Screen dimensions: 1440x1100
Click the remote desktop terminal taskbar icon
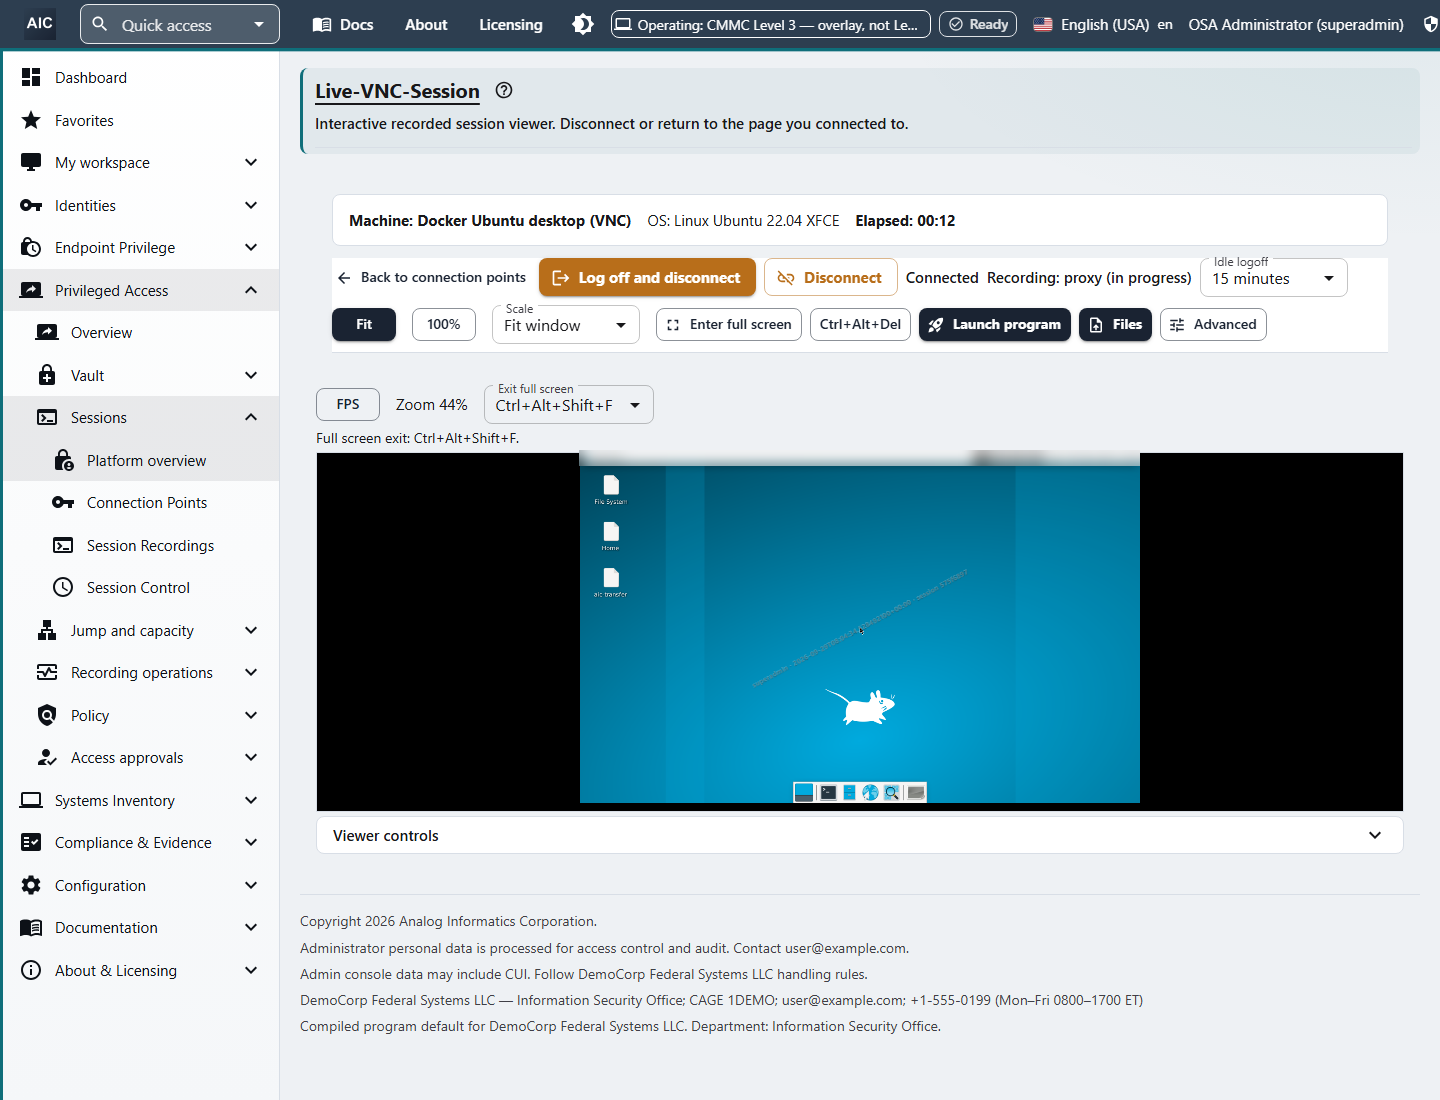pyautogui.click(x=828, y=793)
